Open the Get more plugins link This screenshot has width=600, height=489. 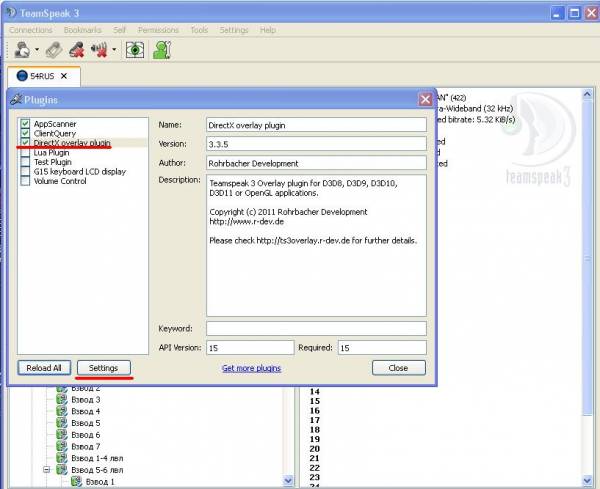click(x=251, y=368)
